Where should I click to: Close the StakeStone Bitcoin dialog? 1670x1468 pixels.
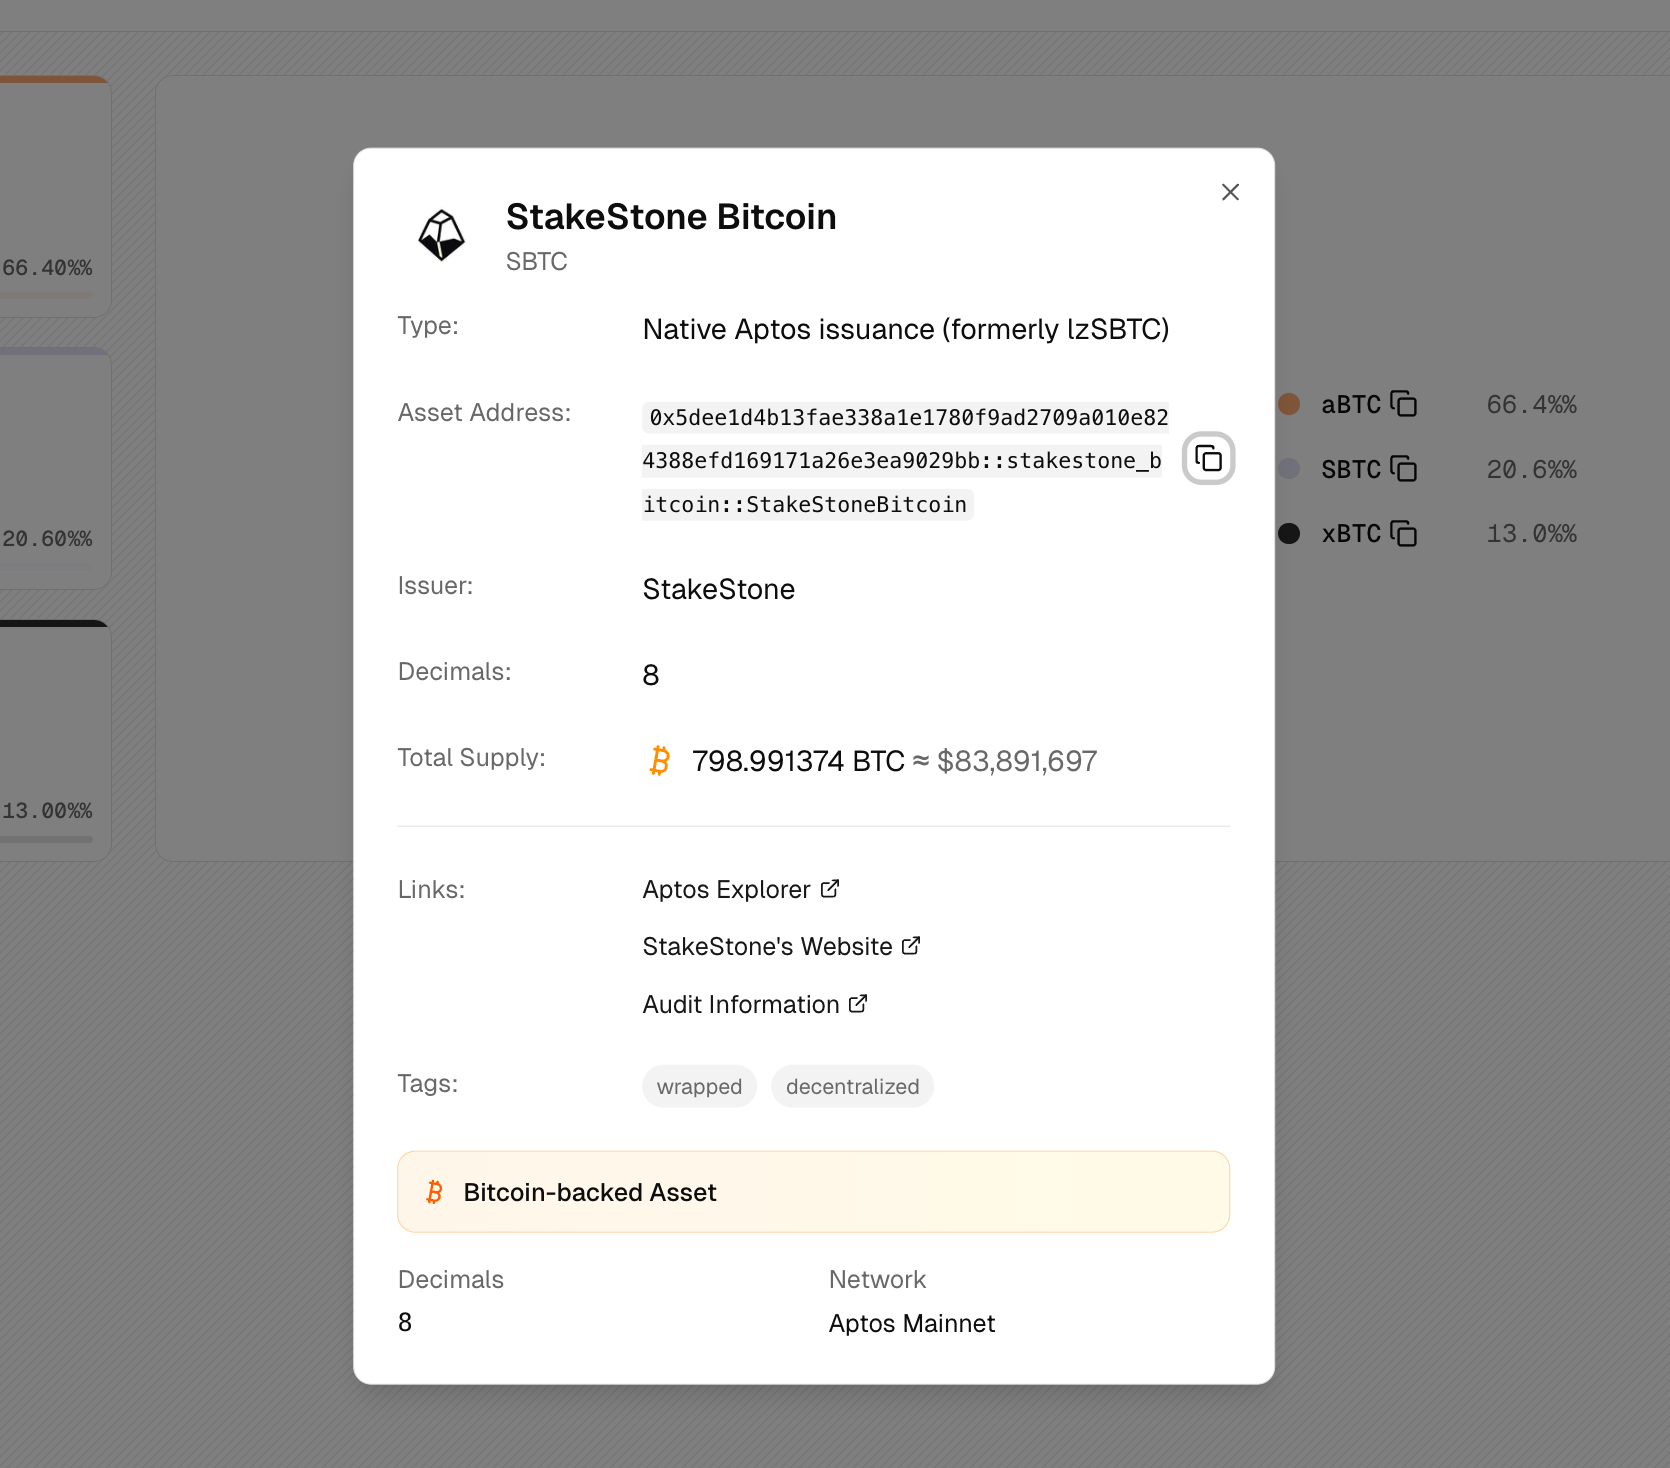(1230, 192)
